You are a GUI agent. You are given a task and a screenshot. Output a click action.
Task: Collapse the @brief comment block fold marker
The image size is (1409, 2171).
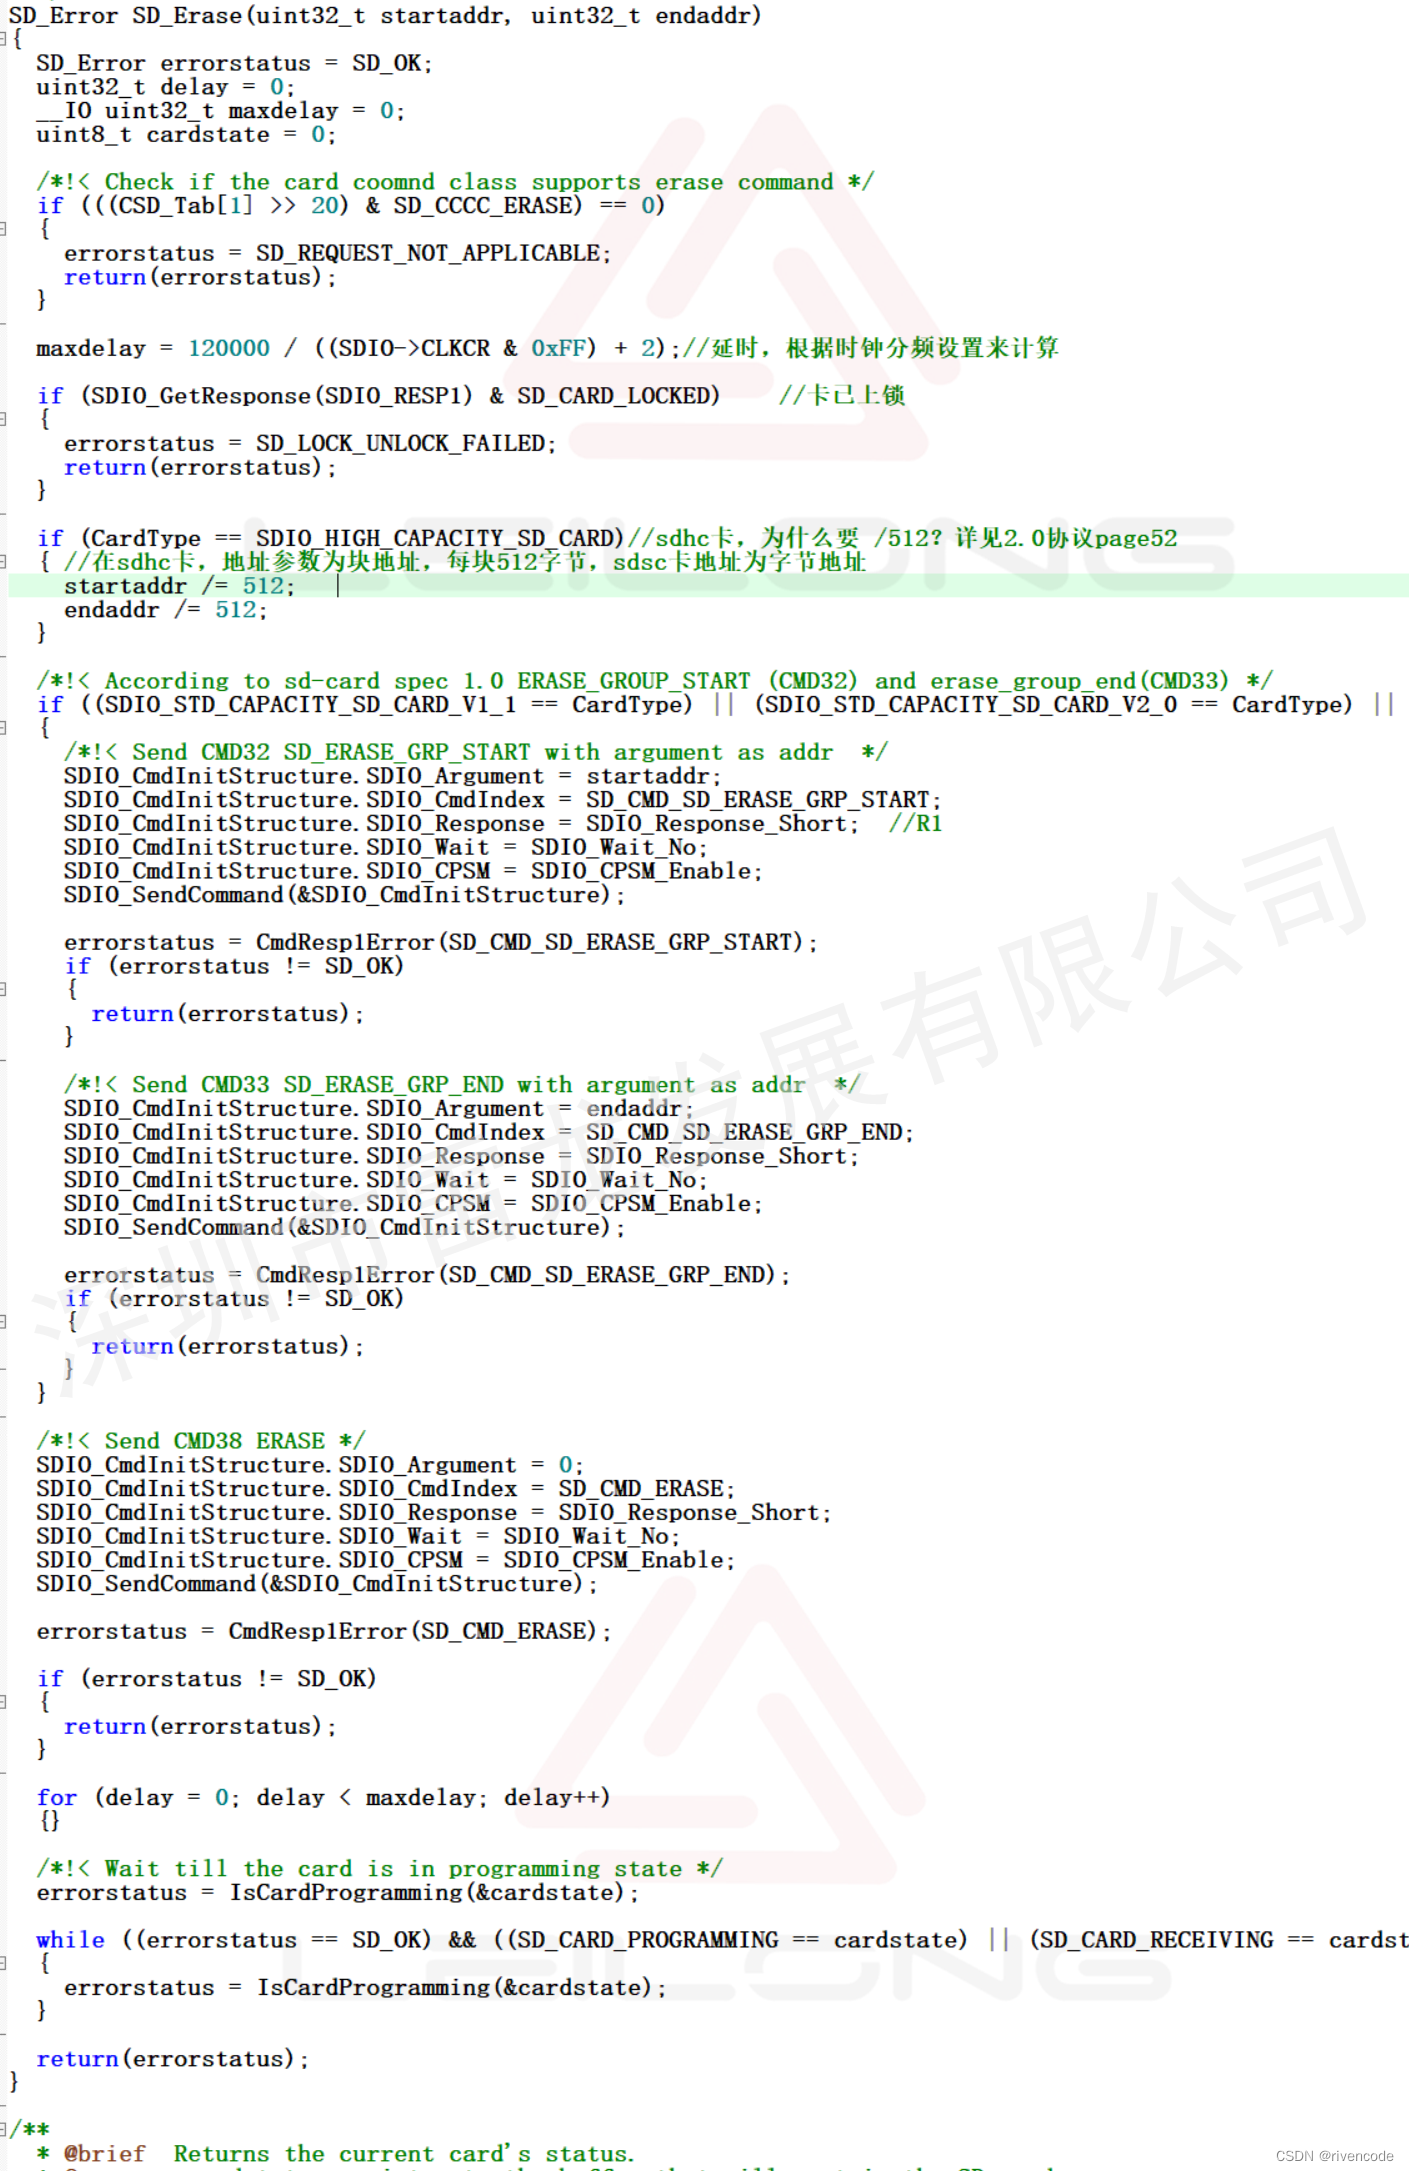click(4, 2129)
